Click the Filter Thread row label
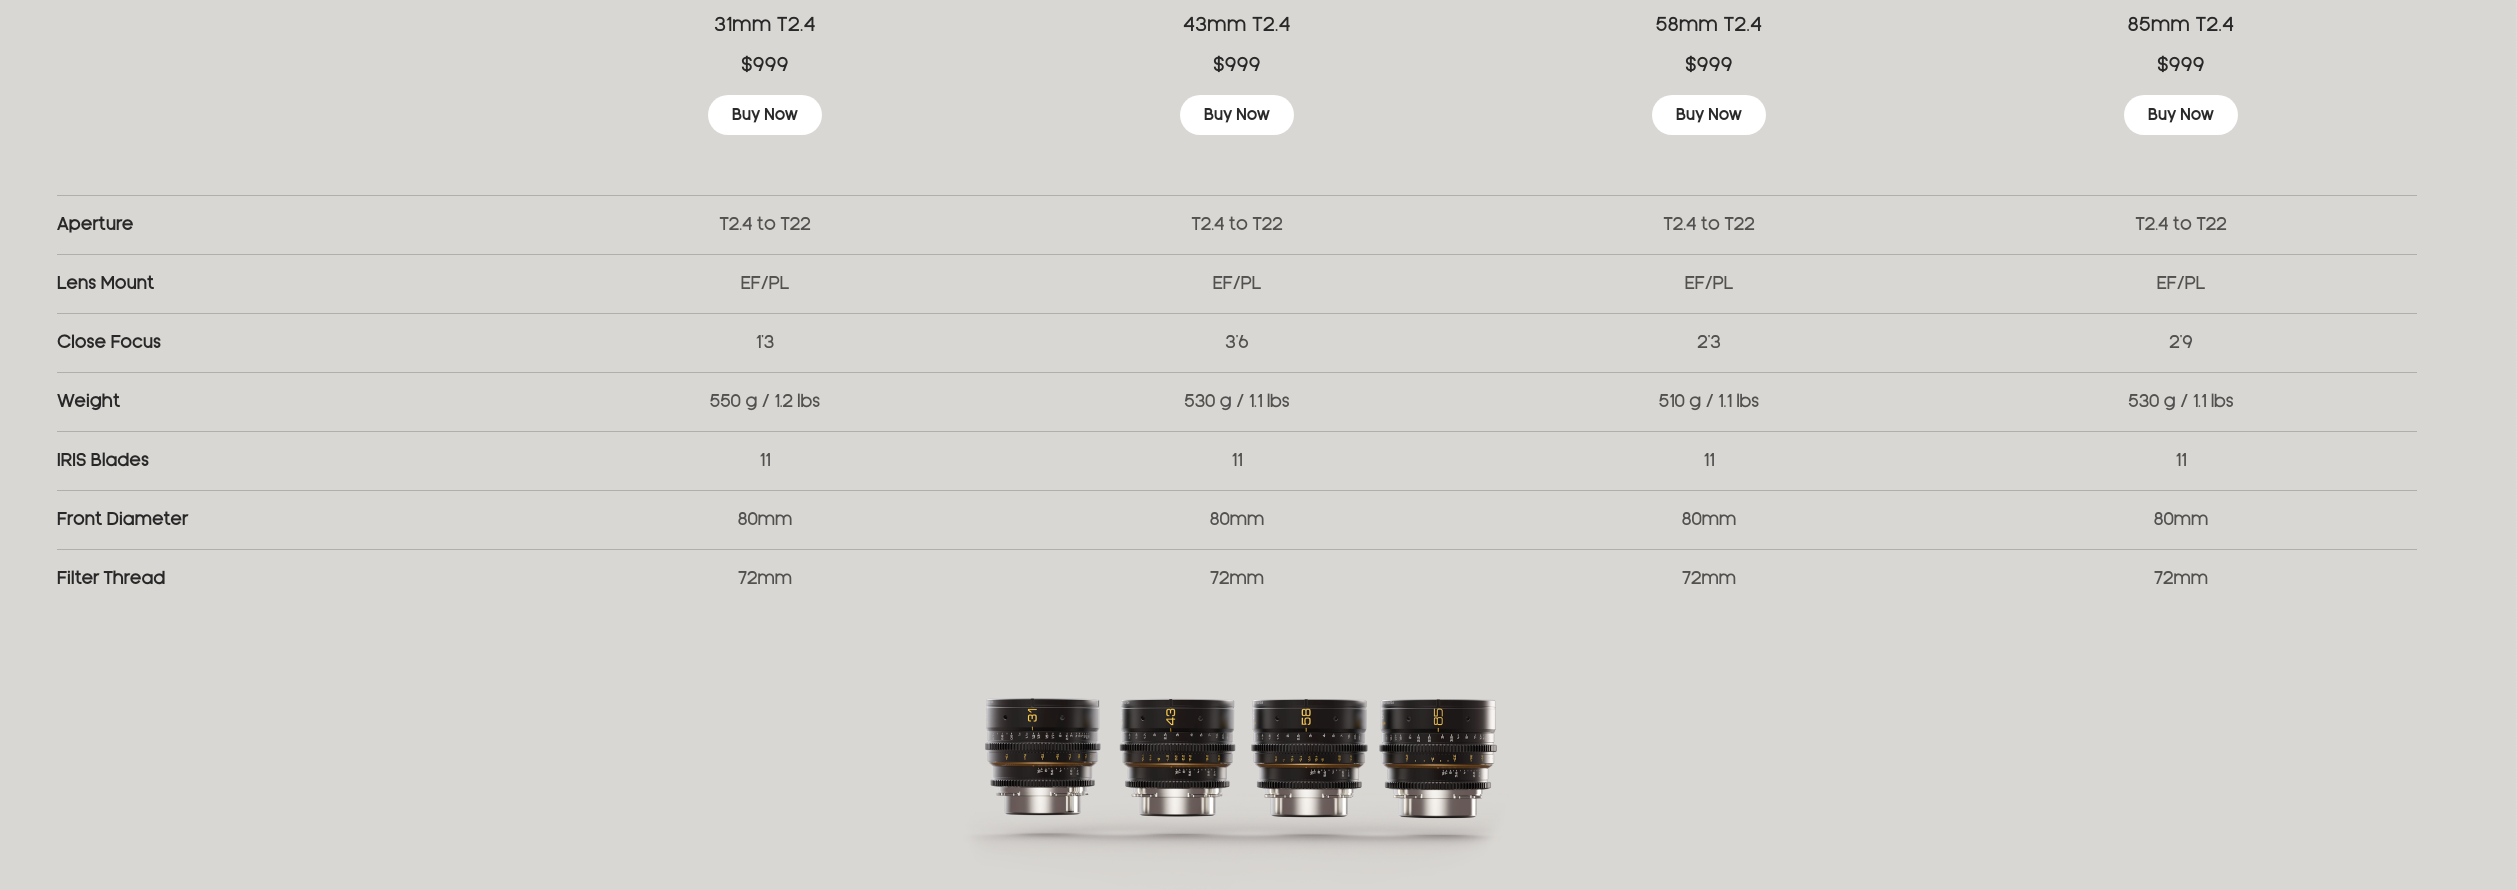This screenshot has width=2517, height=890. (111, 578)
